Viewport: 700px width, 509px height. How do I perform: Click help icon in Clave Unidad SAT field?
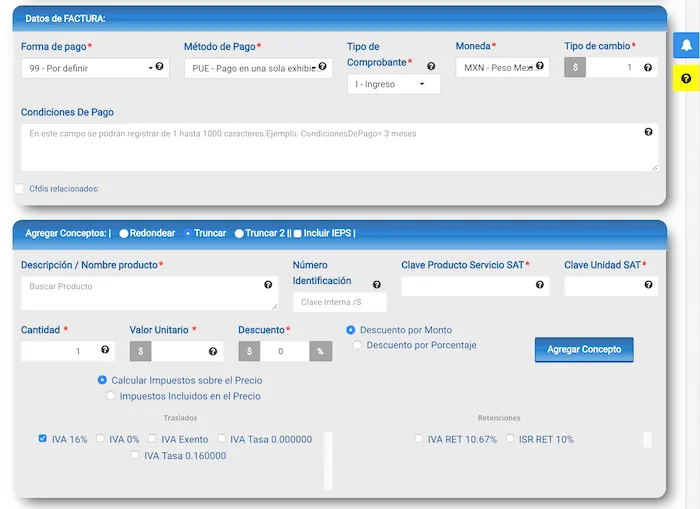(x=648, y=285)
